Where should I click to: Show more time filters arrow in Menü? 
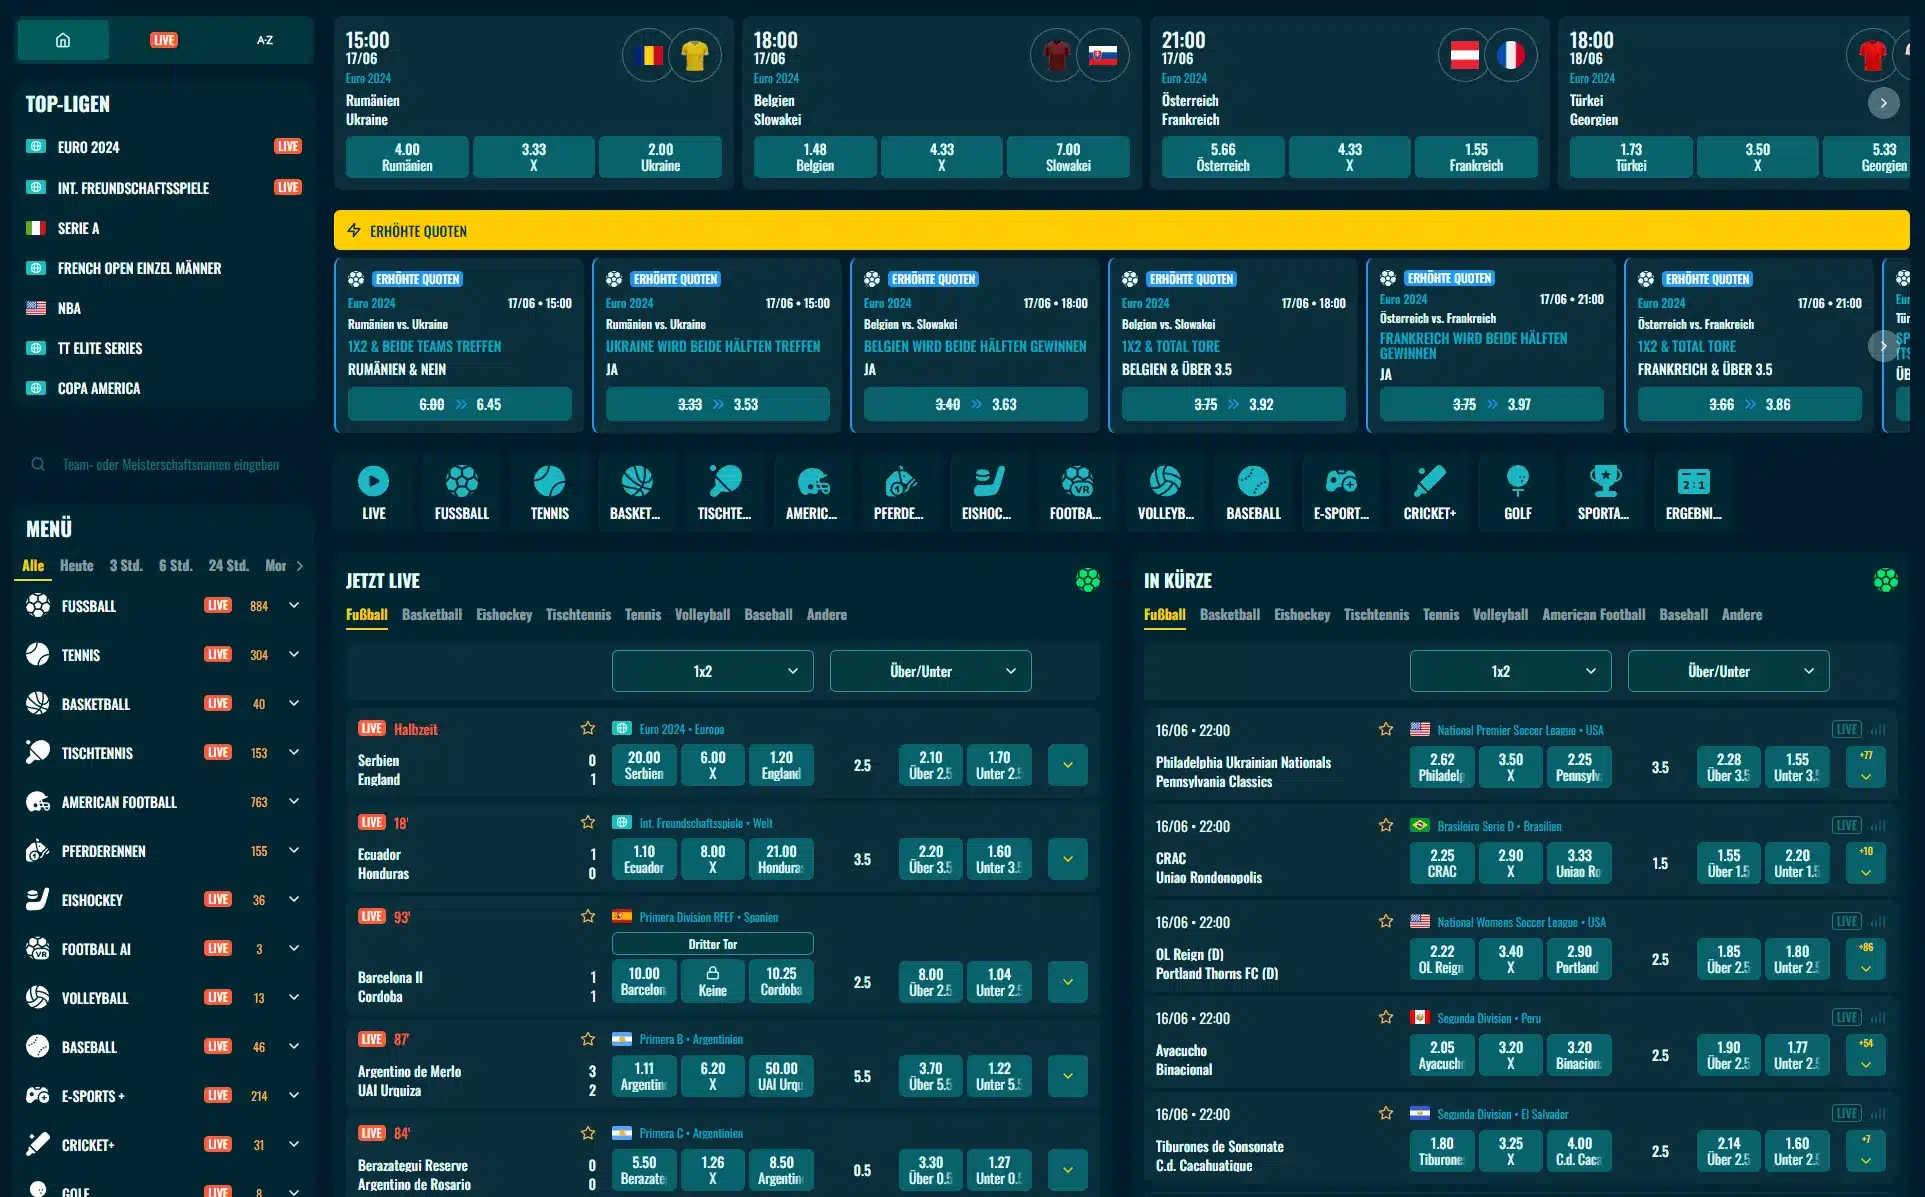(299, 566)
